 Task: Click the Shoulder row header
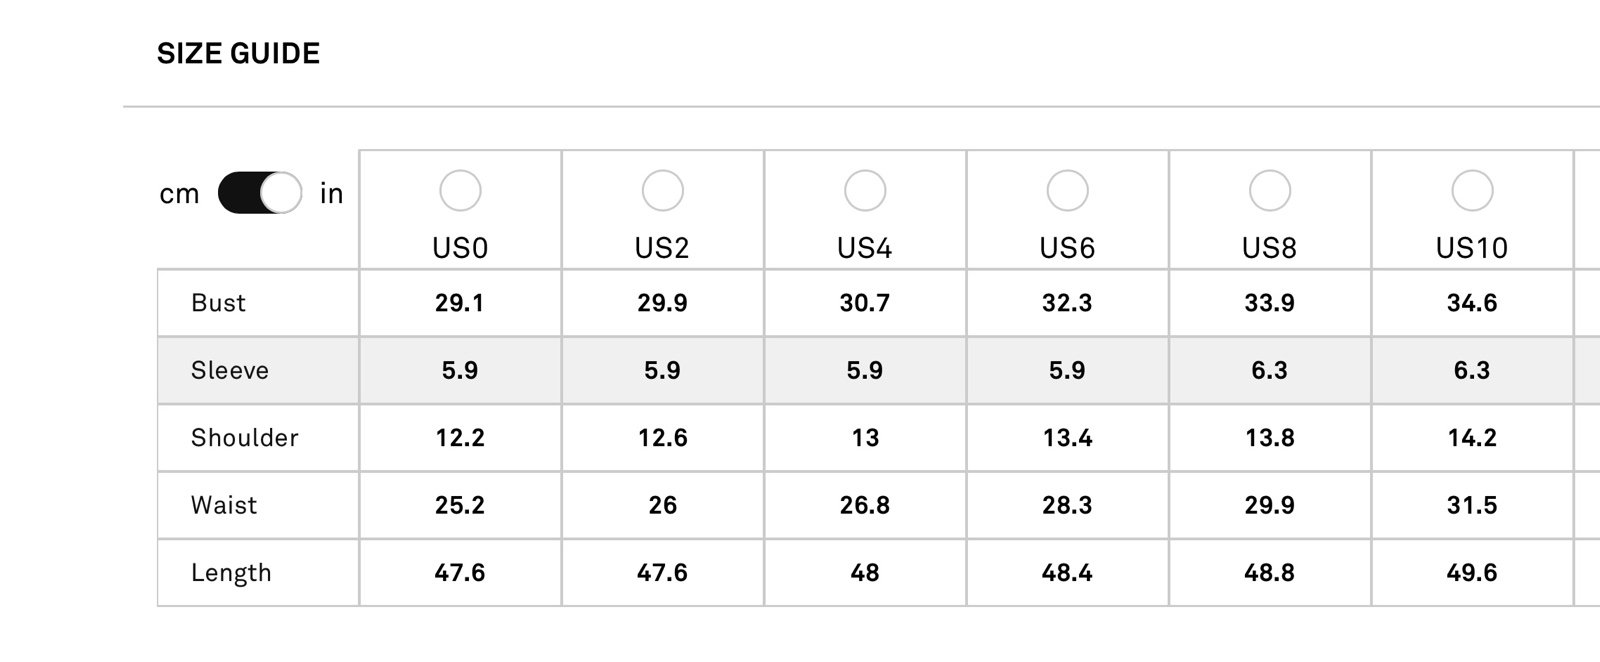pyautogui.click(x=245, y=438)
